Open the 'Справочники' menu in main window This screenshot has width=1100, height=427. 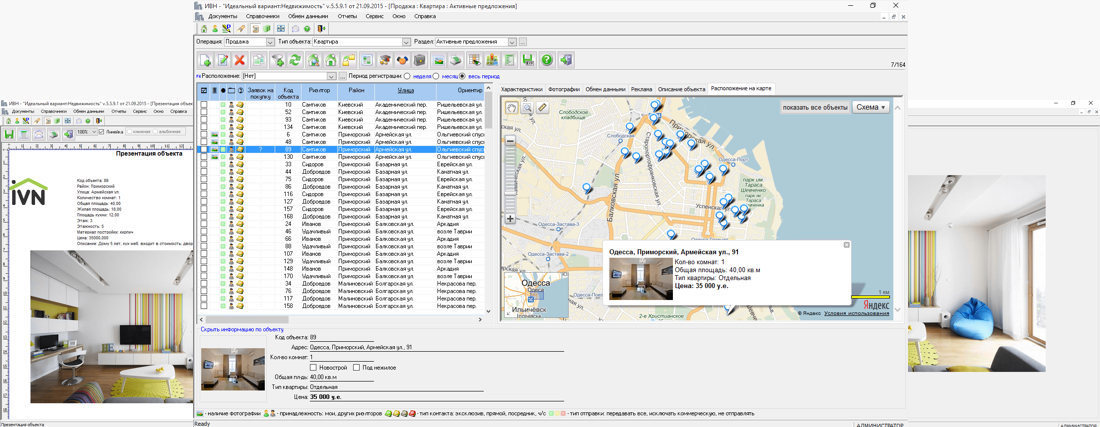pos(263,15)
